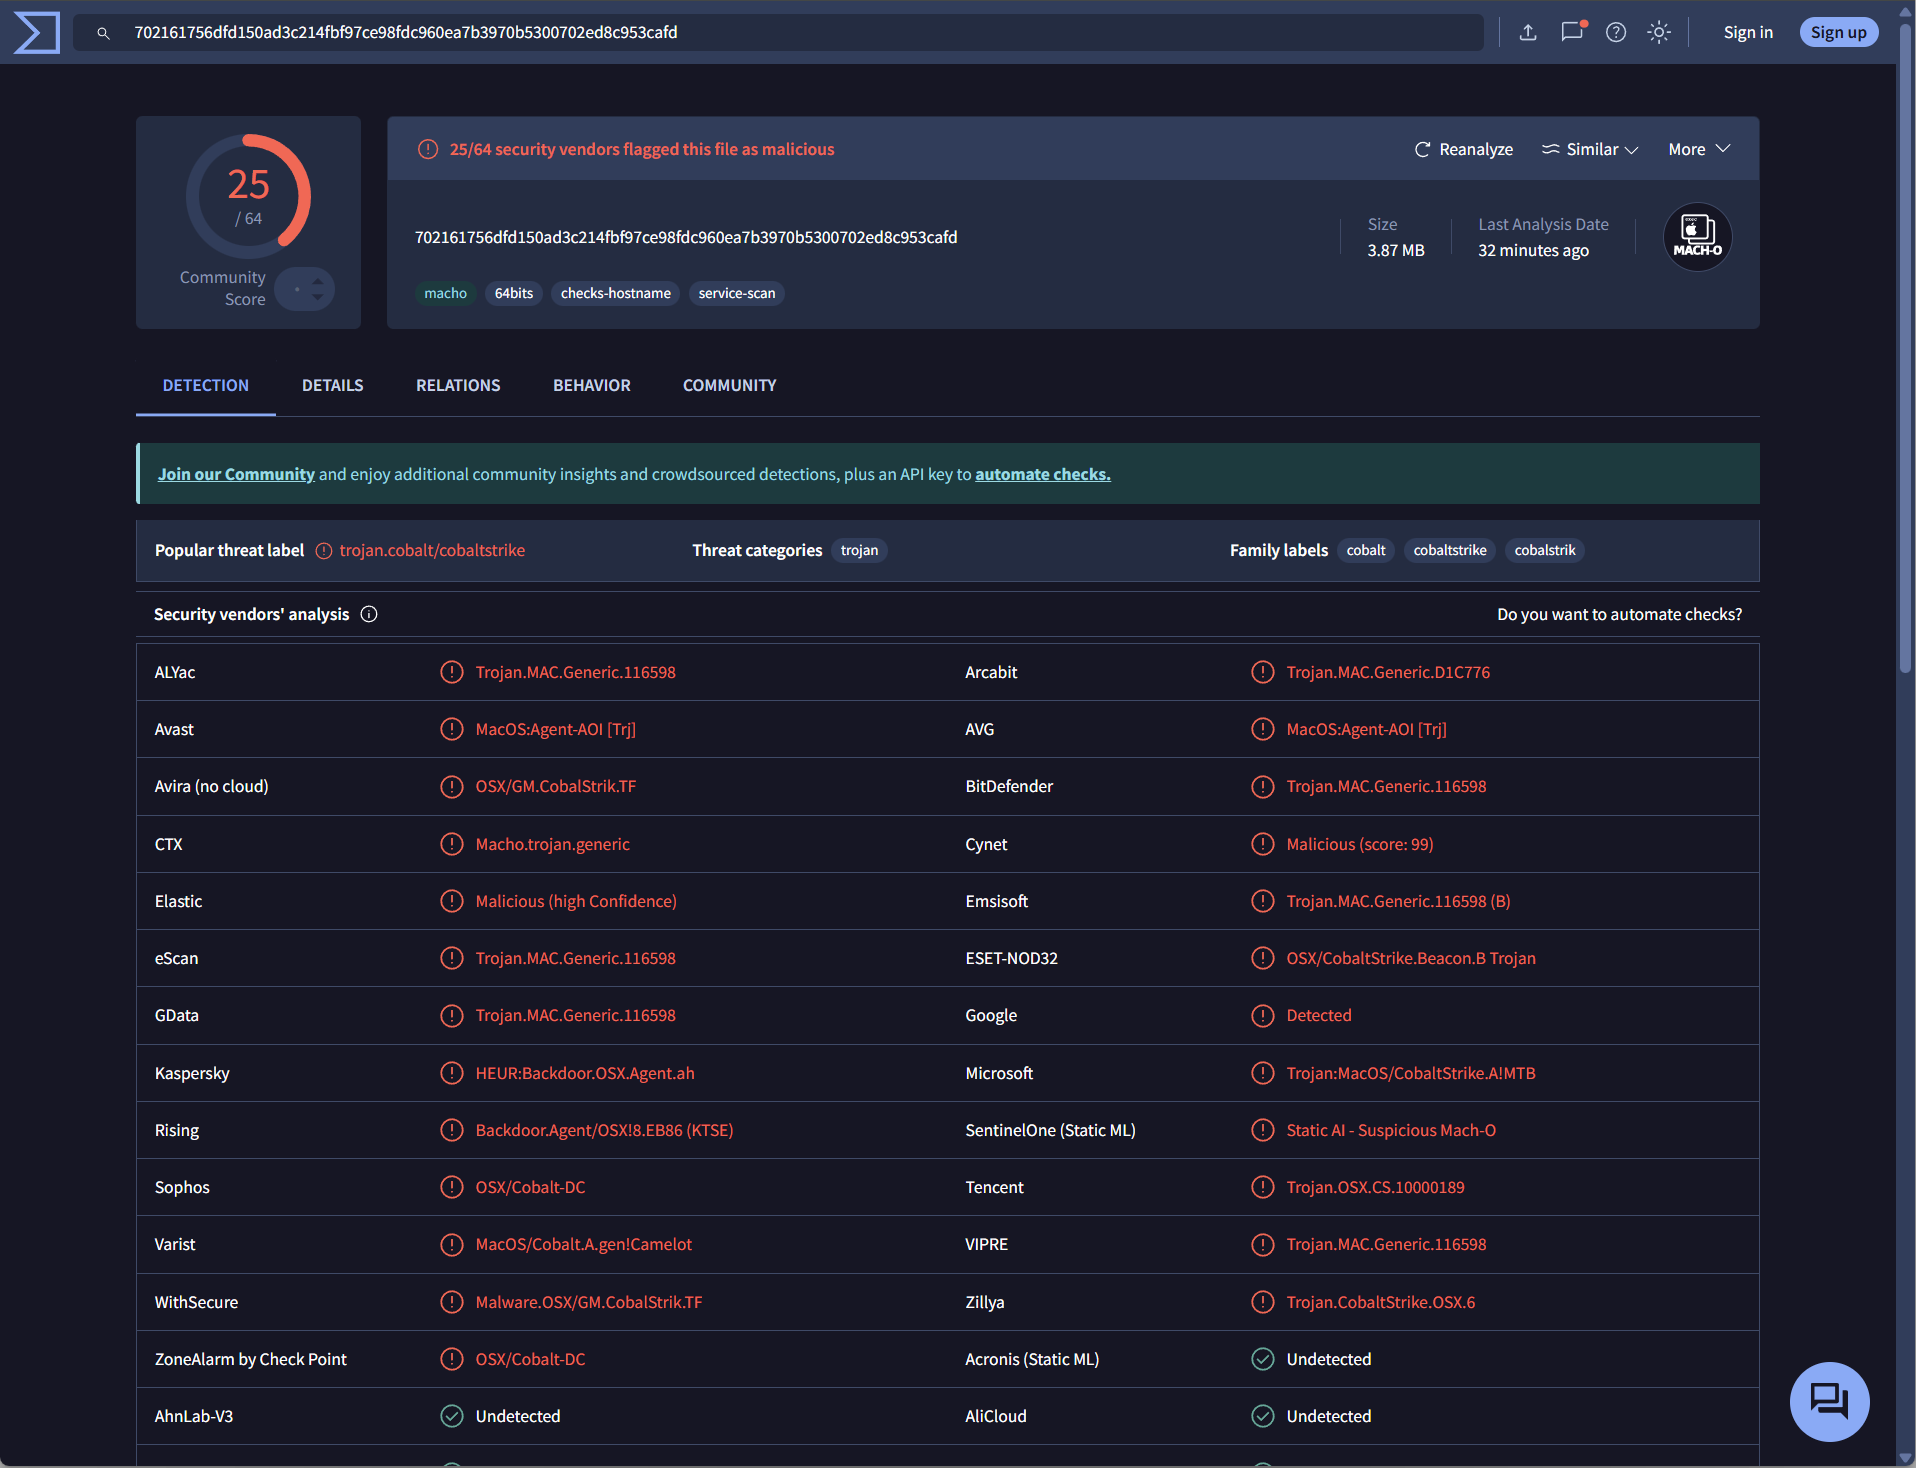Image resolution: width=1916 pixels, height=1468 pixels.
Task: Click Static AI - Suspicious Mach-O result
Action: 1391,1130
